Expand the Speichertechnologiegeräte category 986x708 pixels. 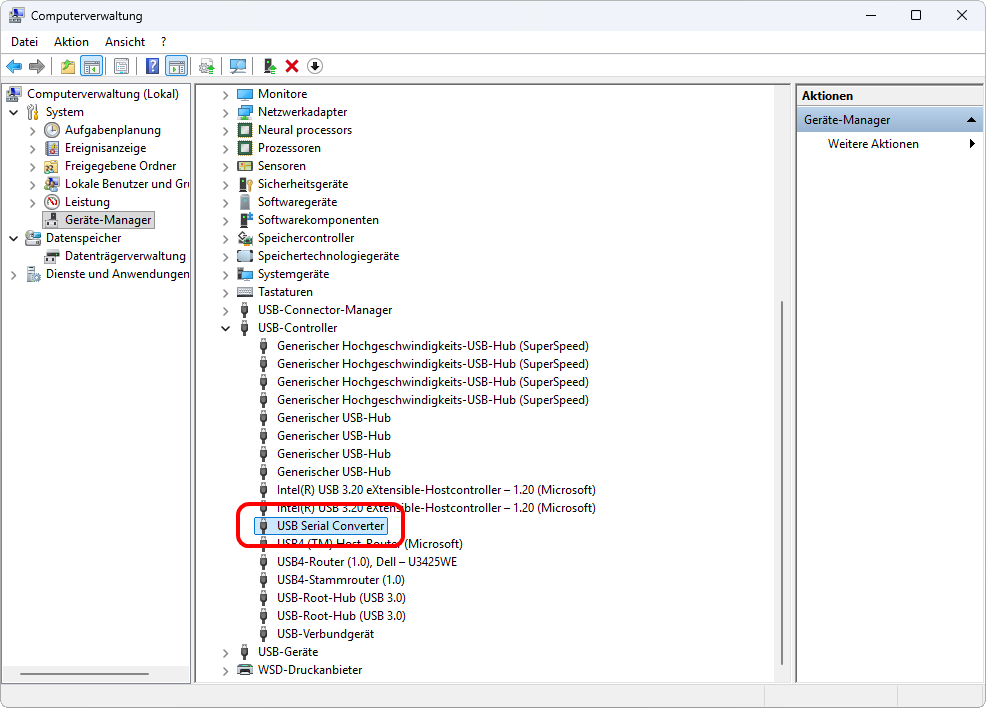(225, 257)
